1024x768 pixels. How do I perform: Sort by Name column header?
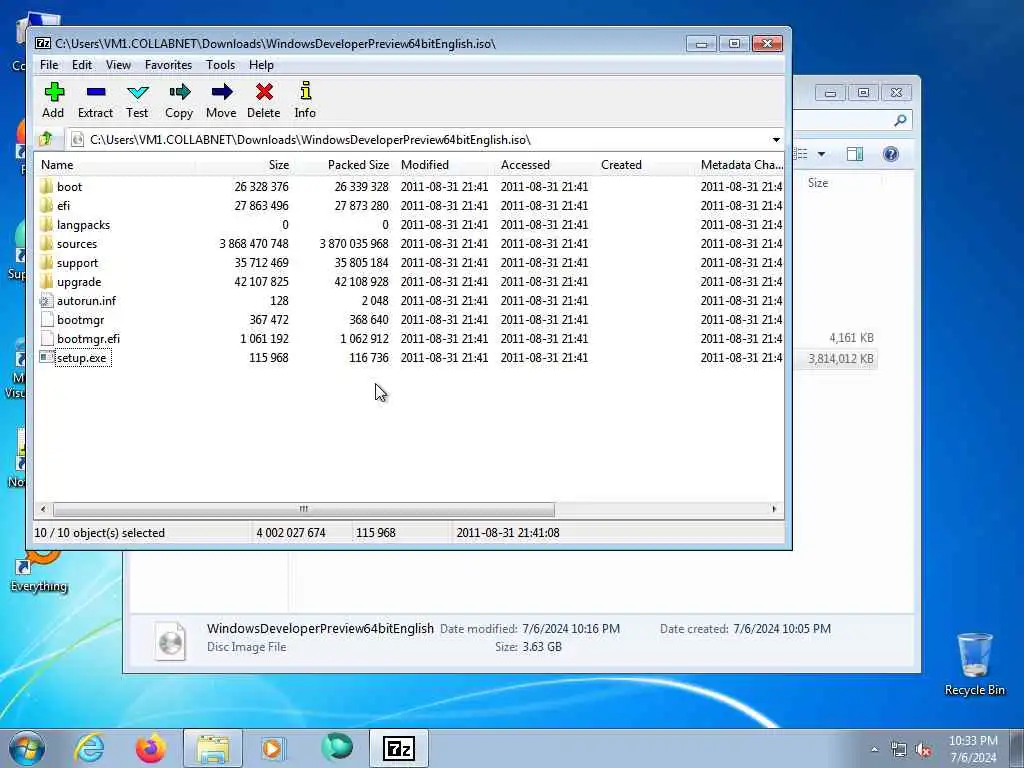pos(115,165)
